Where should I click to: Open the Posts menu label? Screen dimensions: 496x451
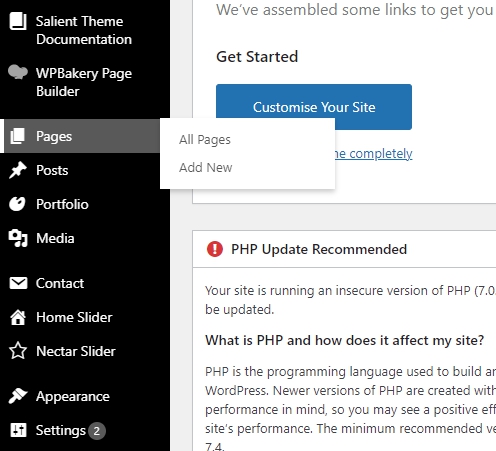click(x=52, y=170)
